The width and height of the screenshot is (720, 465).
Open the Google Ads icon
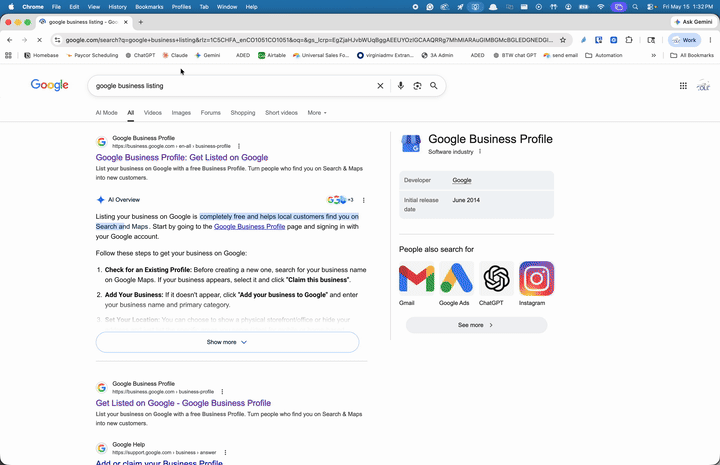pos(456,278)
